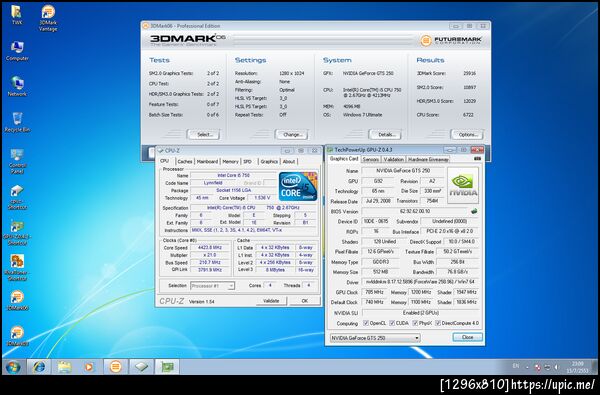Switch to the About tab in CPU-Z
Viewport: 600px width, 395px height.
pos(289,162)
